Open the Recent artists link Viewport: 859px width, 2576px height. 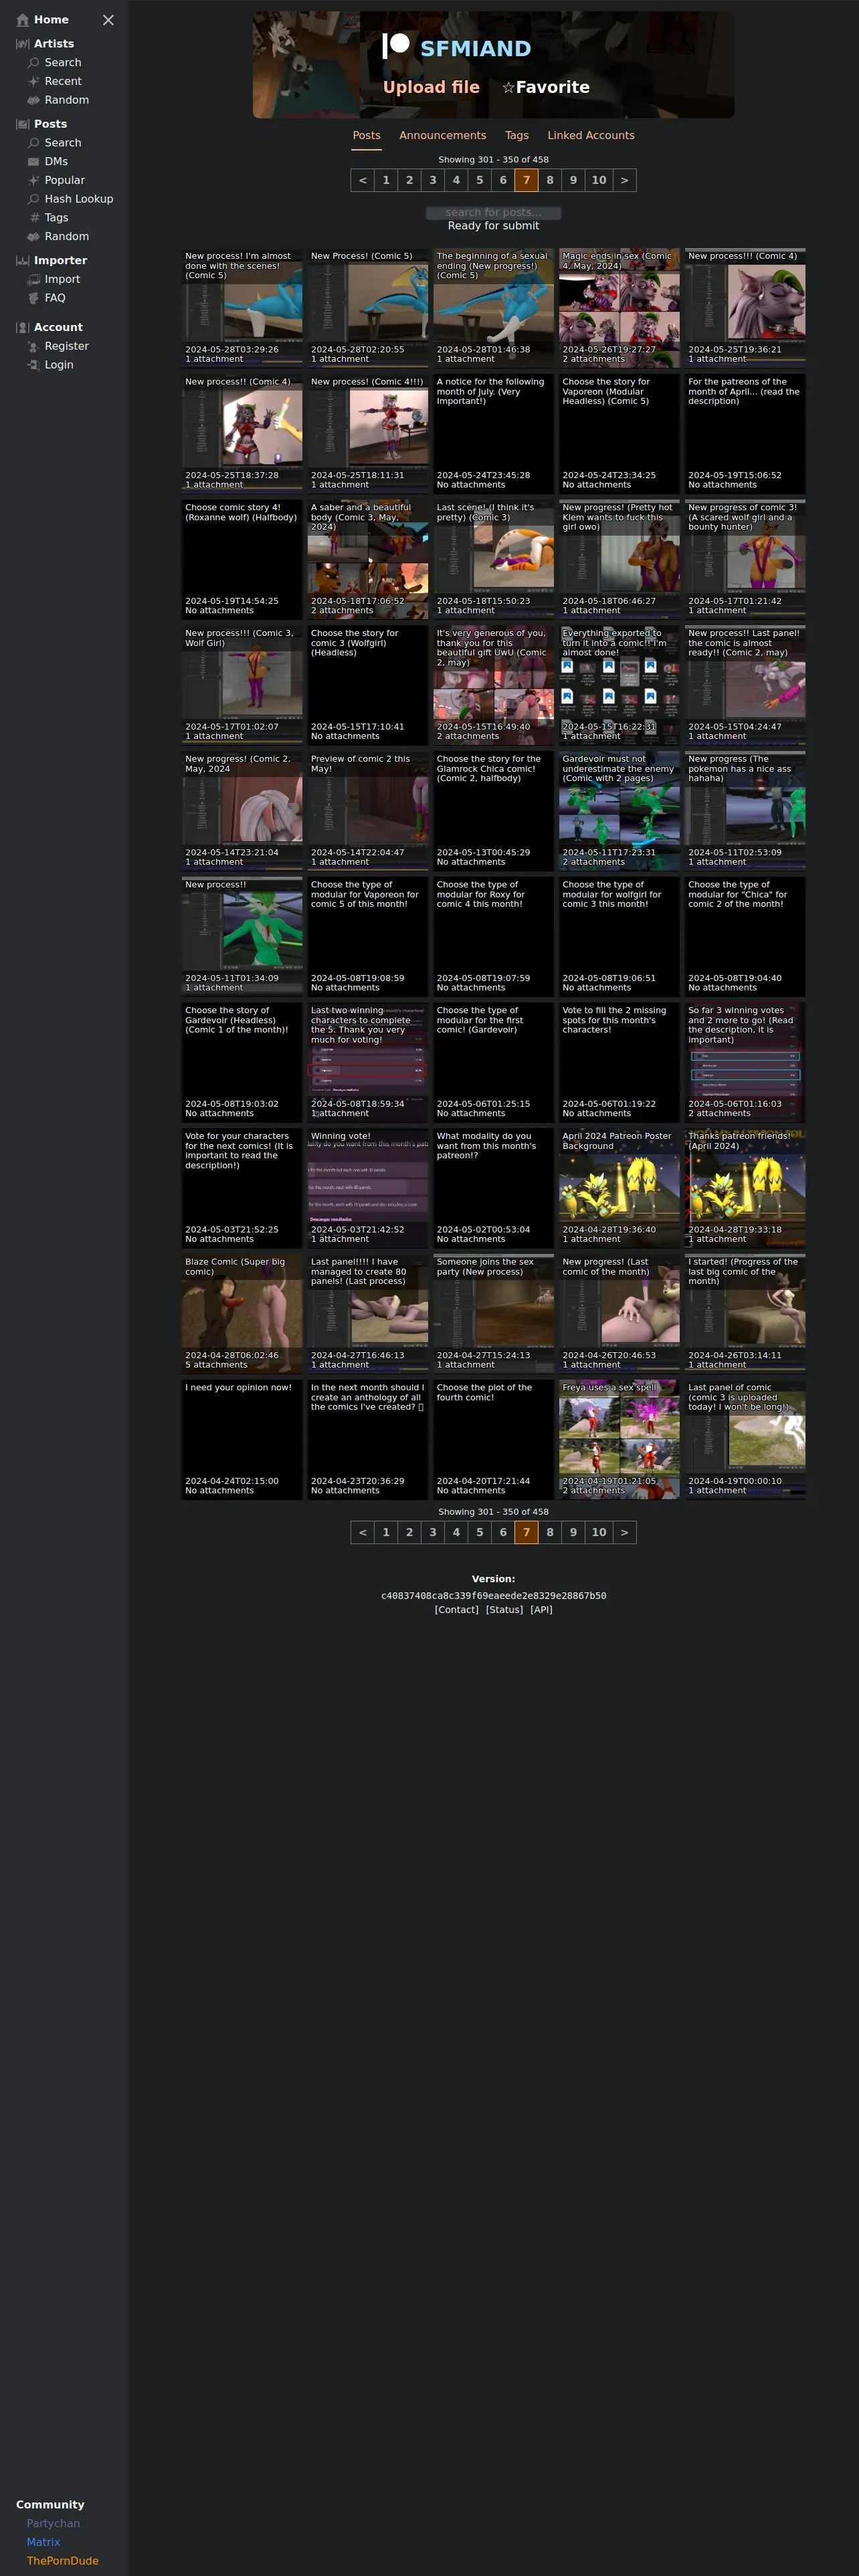(x=63, y=82)
